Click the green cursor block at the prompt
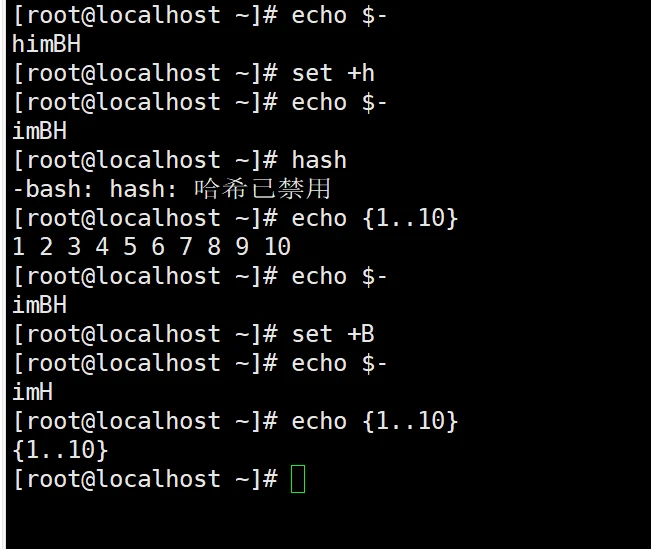This screenshot has height=549, width=651. point(298,479)
